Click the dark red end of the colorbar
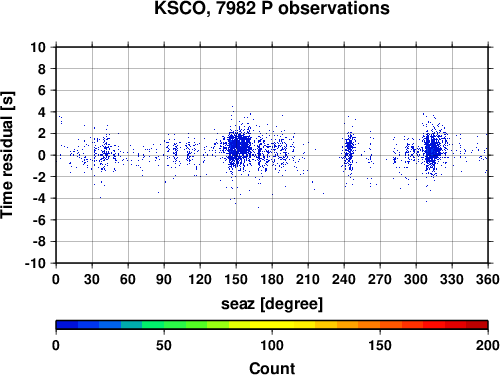500x375 pixels. [x=477, y=325]
